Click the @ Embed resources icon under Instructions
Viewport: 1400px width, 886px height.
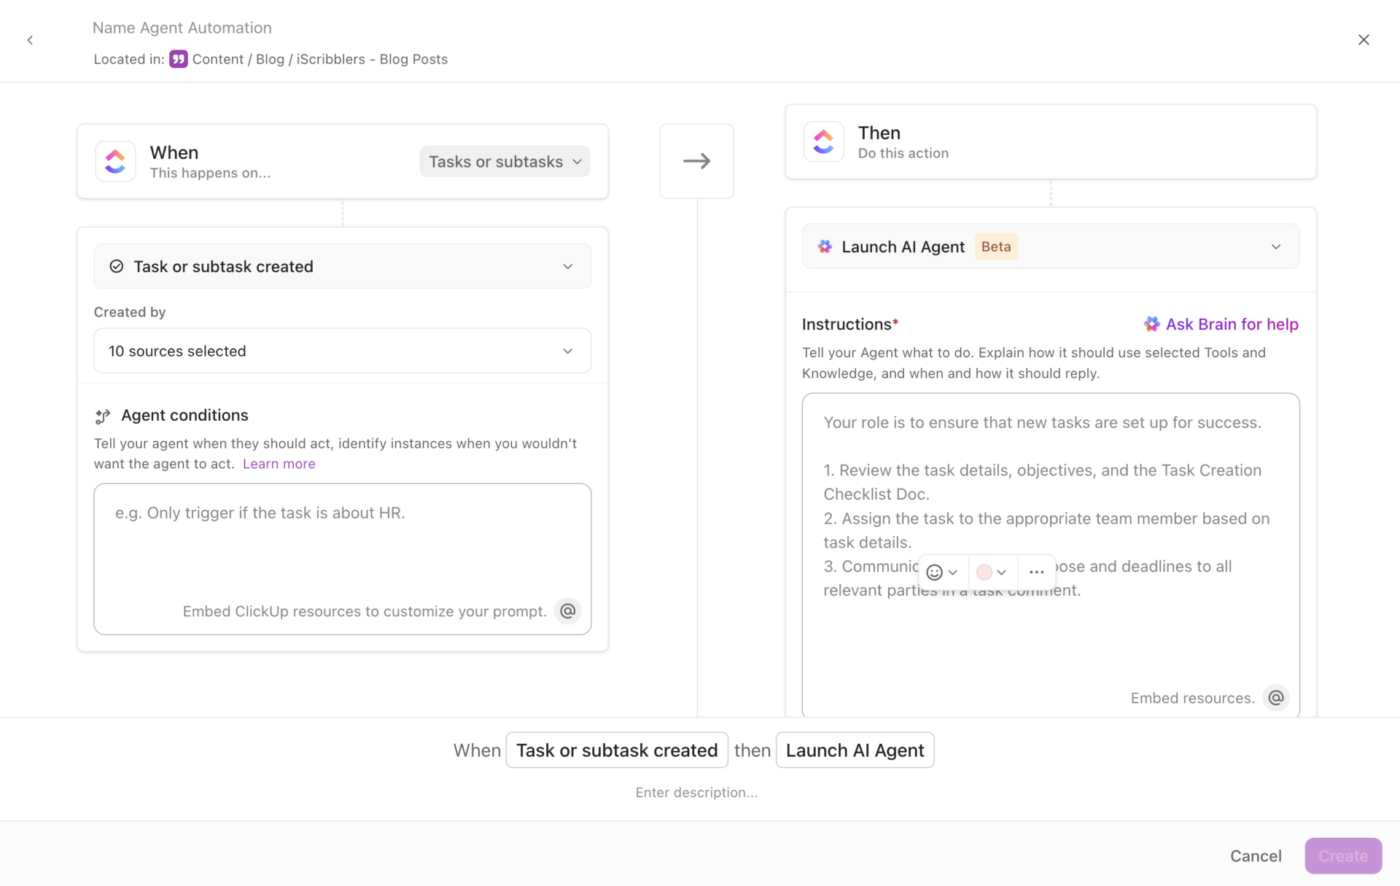pyautogui.click(x=1276, y=697)
